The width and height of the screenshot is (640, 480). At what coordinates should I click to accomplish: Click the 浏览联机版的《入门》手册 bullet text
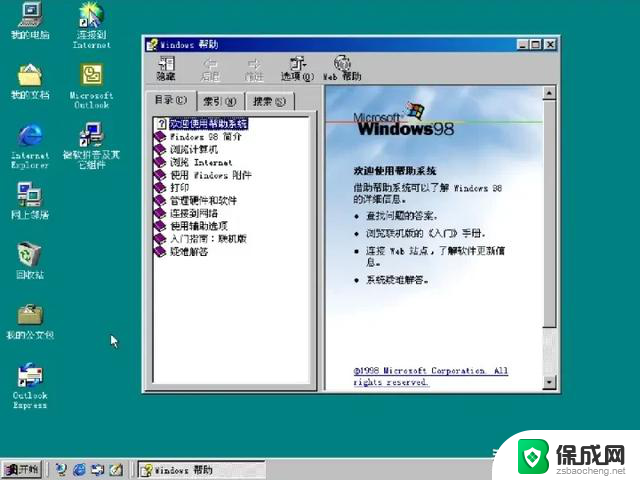[x=426, y=233]
